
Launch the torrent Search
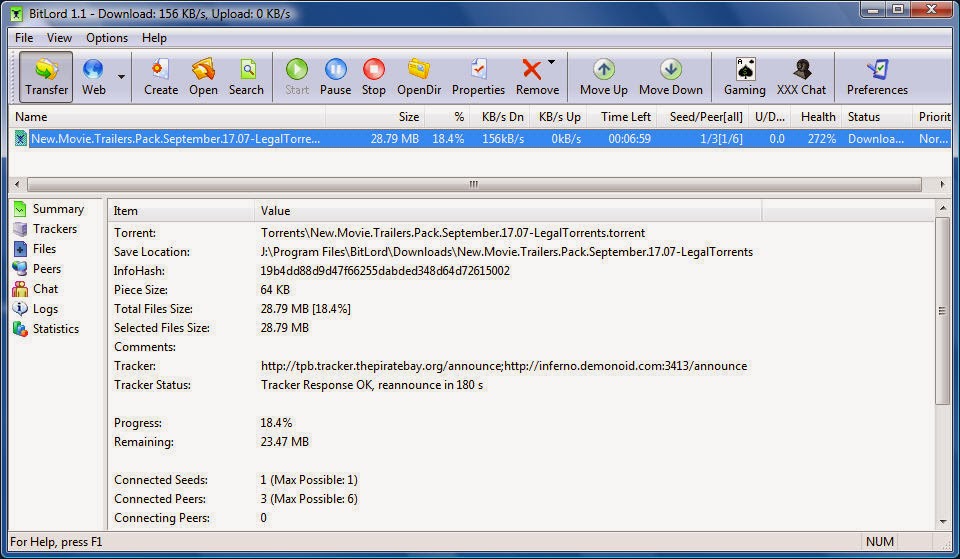[246, 77]
